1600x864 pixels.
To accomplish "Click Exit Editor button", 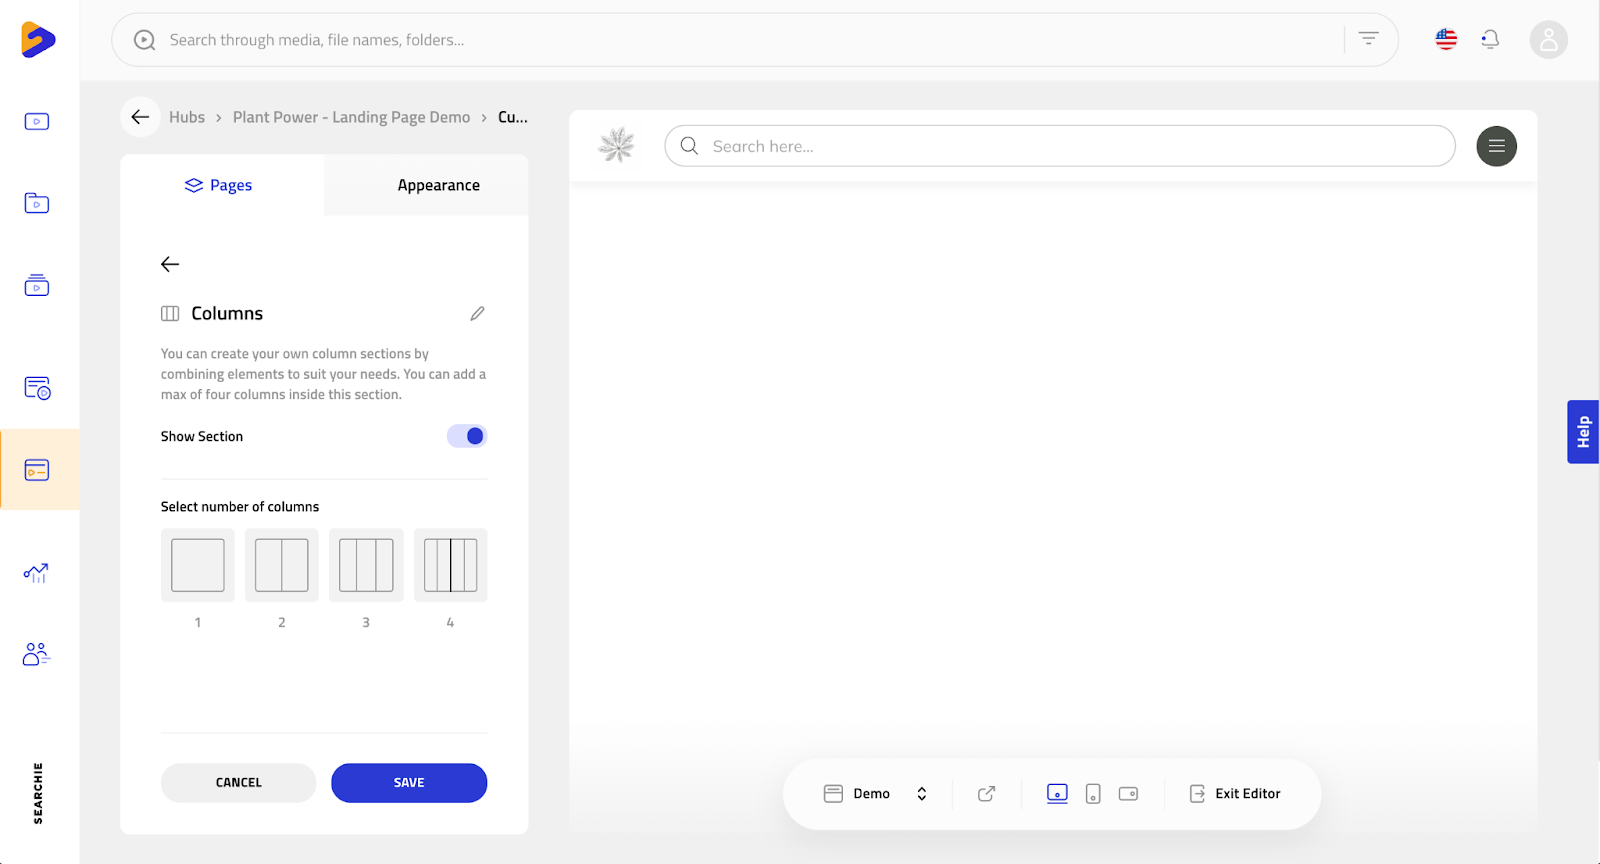I will coord(1235,794).
